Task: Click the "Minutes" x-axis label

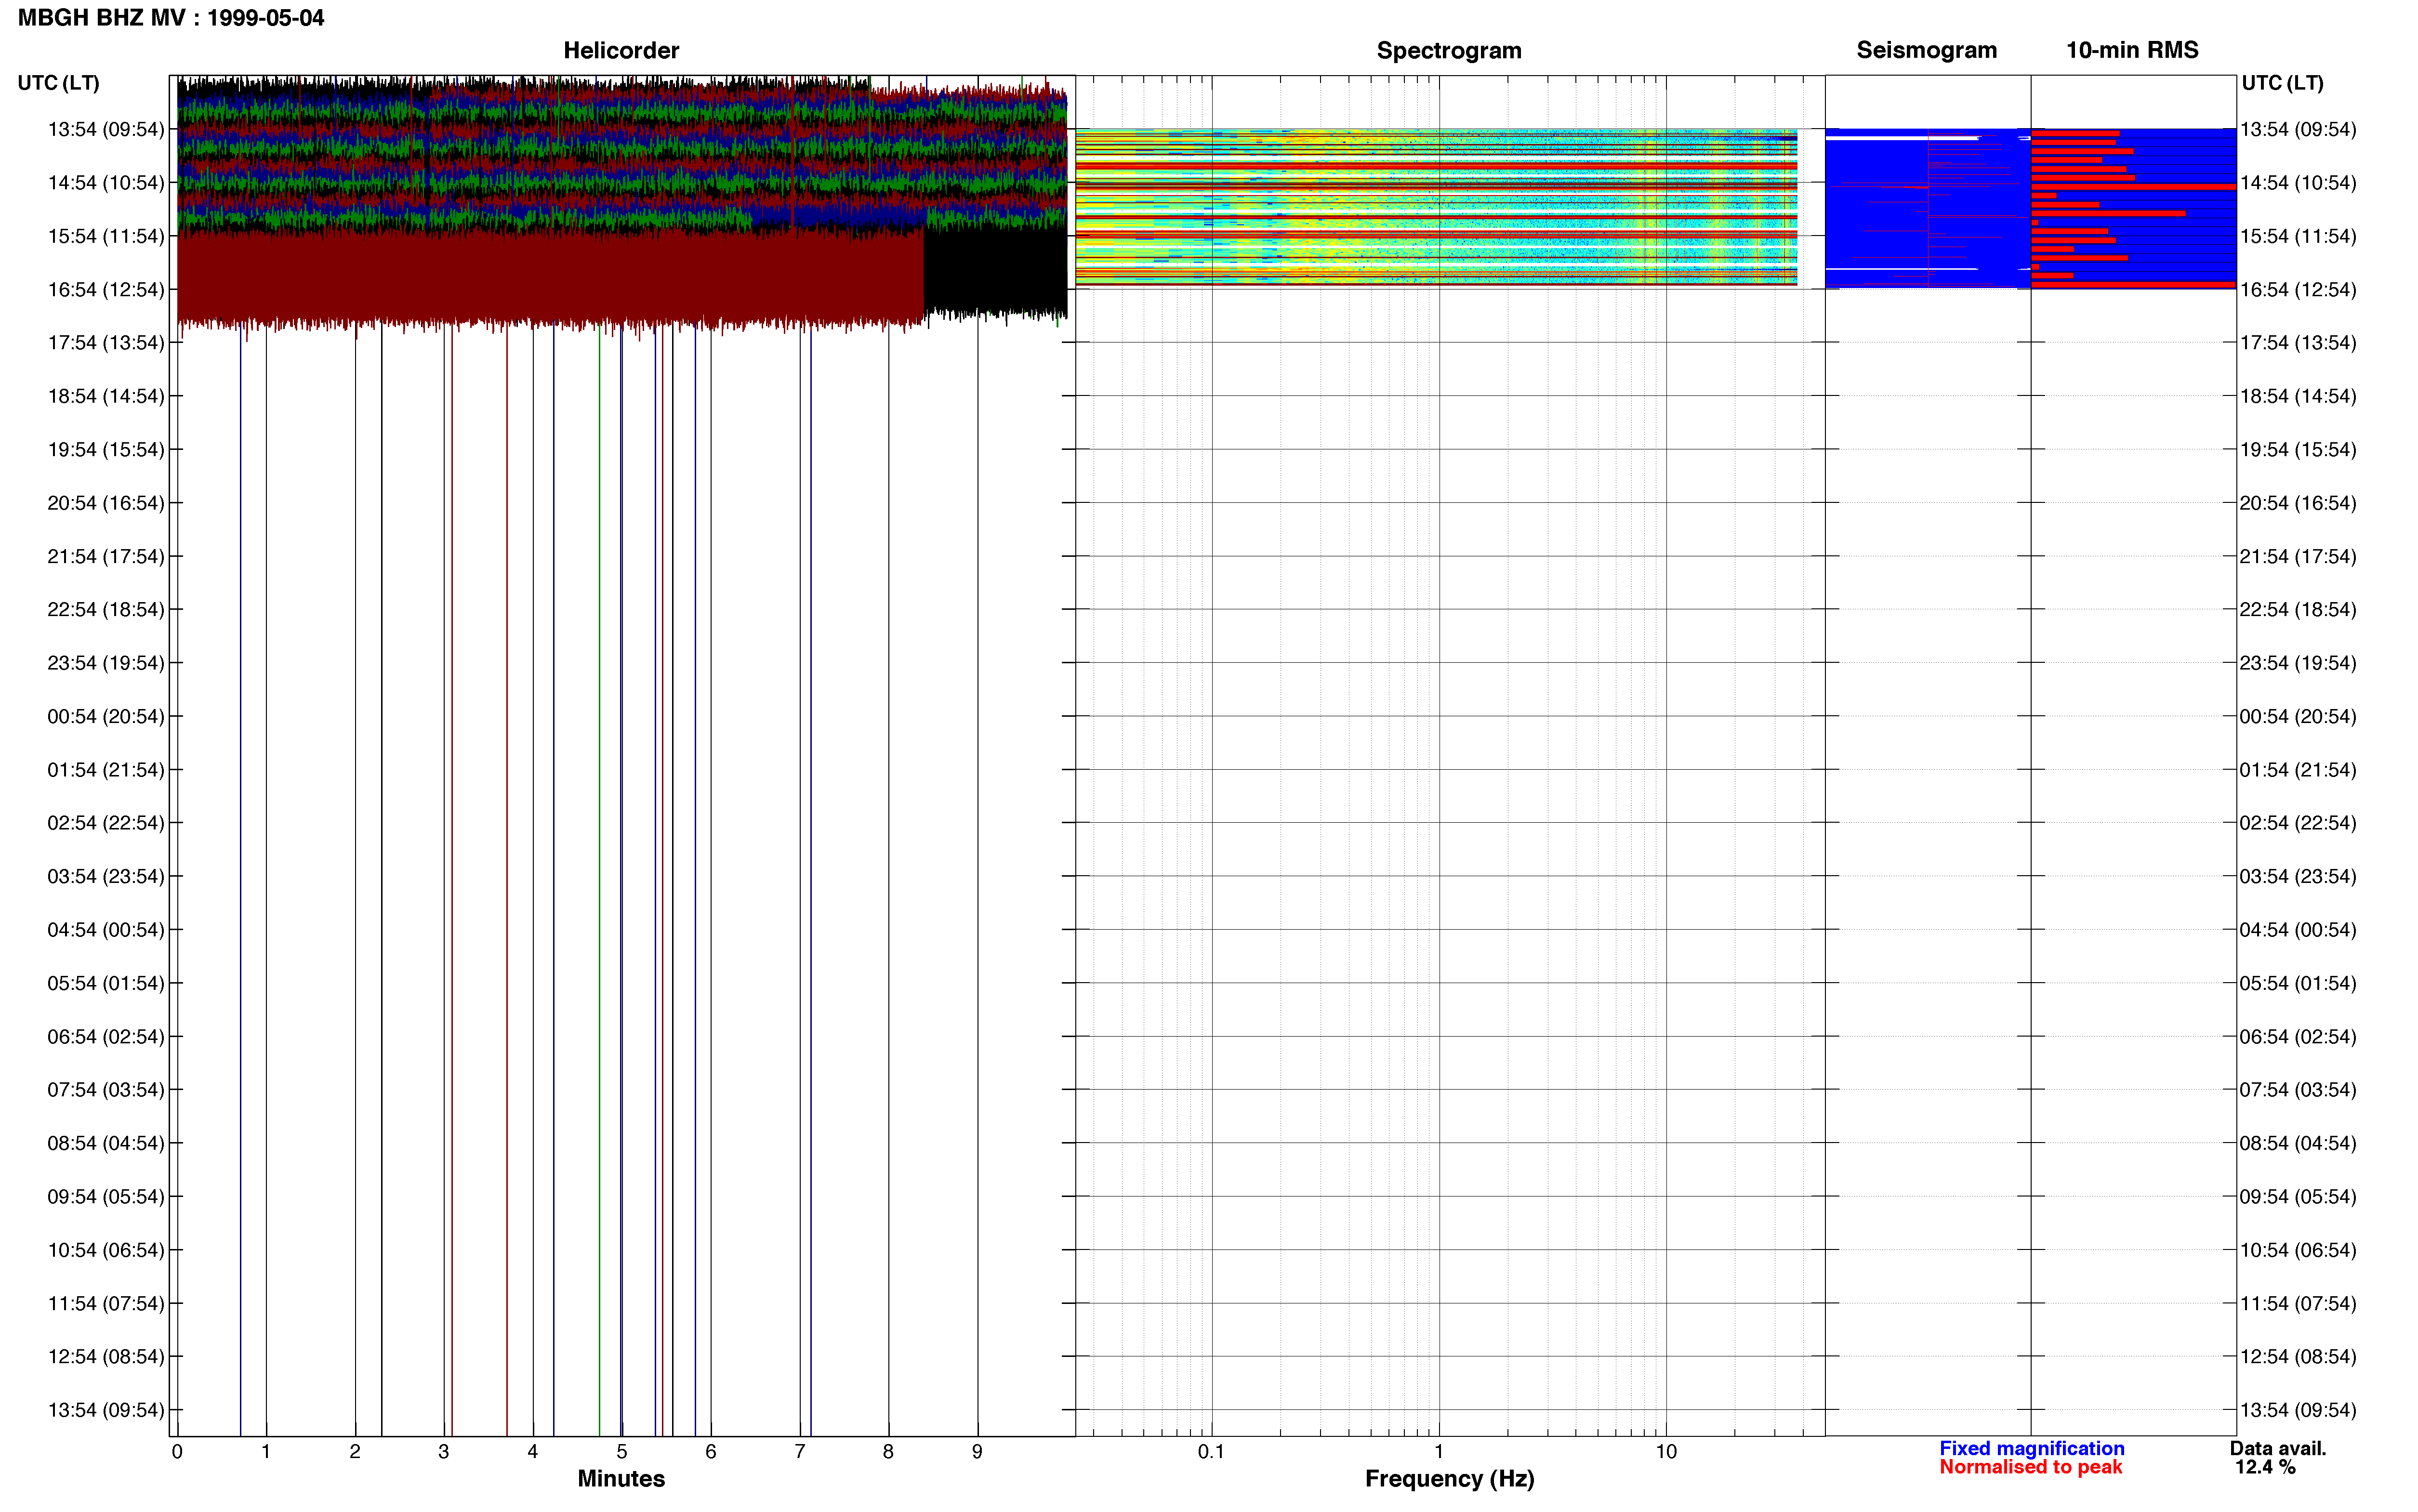Action: click(x=621, y=1478)
